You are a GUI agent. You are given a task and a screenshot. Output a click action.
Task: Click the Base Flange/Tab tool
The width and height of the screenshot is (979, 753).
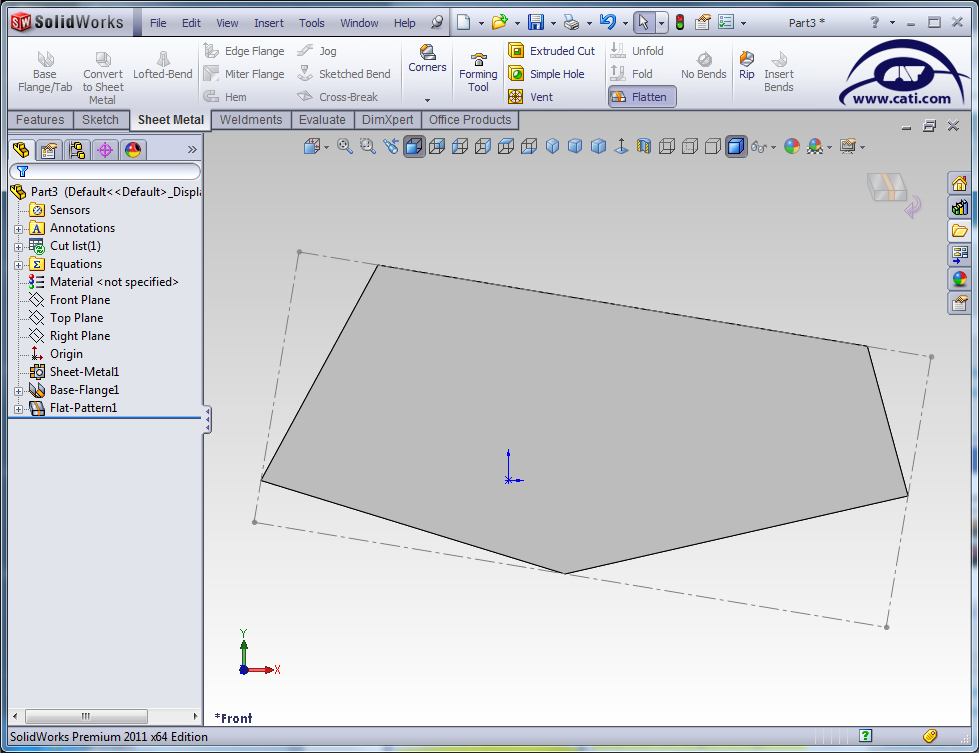(x=45, y=72)
